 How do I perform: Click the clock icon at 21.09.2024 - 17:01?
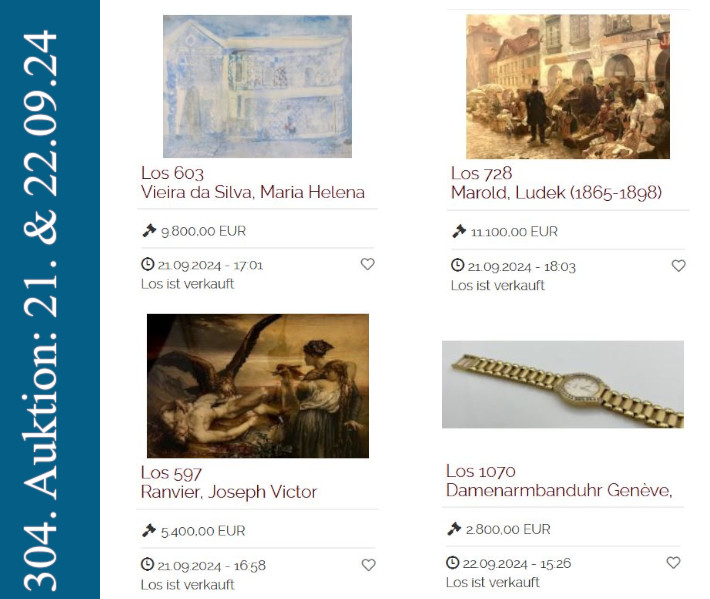tap(148, 264)
